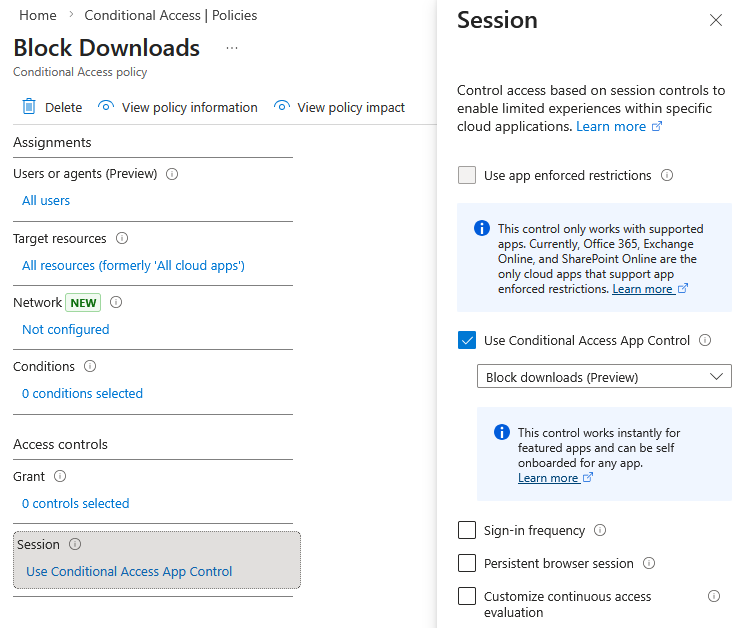Open the Block downloads (Preview) dropdown
The image size is (740, 628).
tap(604, 377)
